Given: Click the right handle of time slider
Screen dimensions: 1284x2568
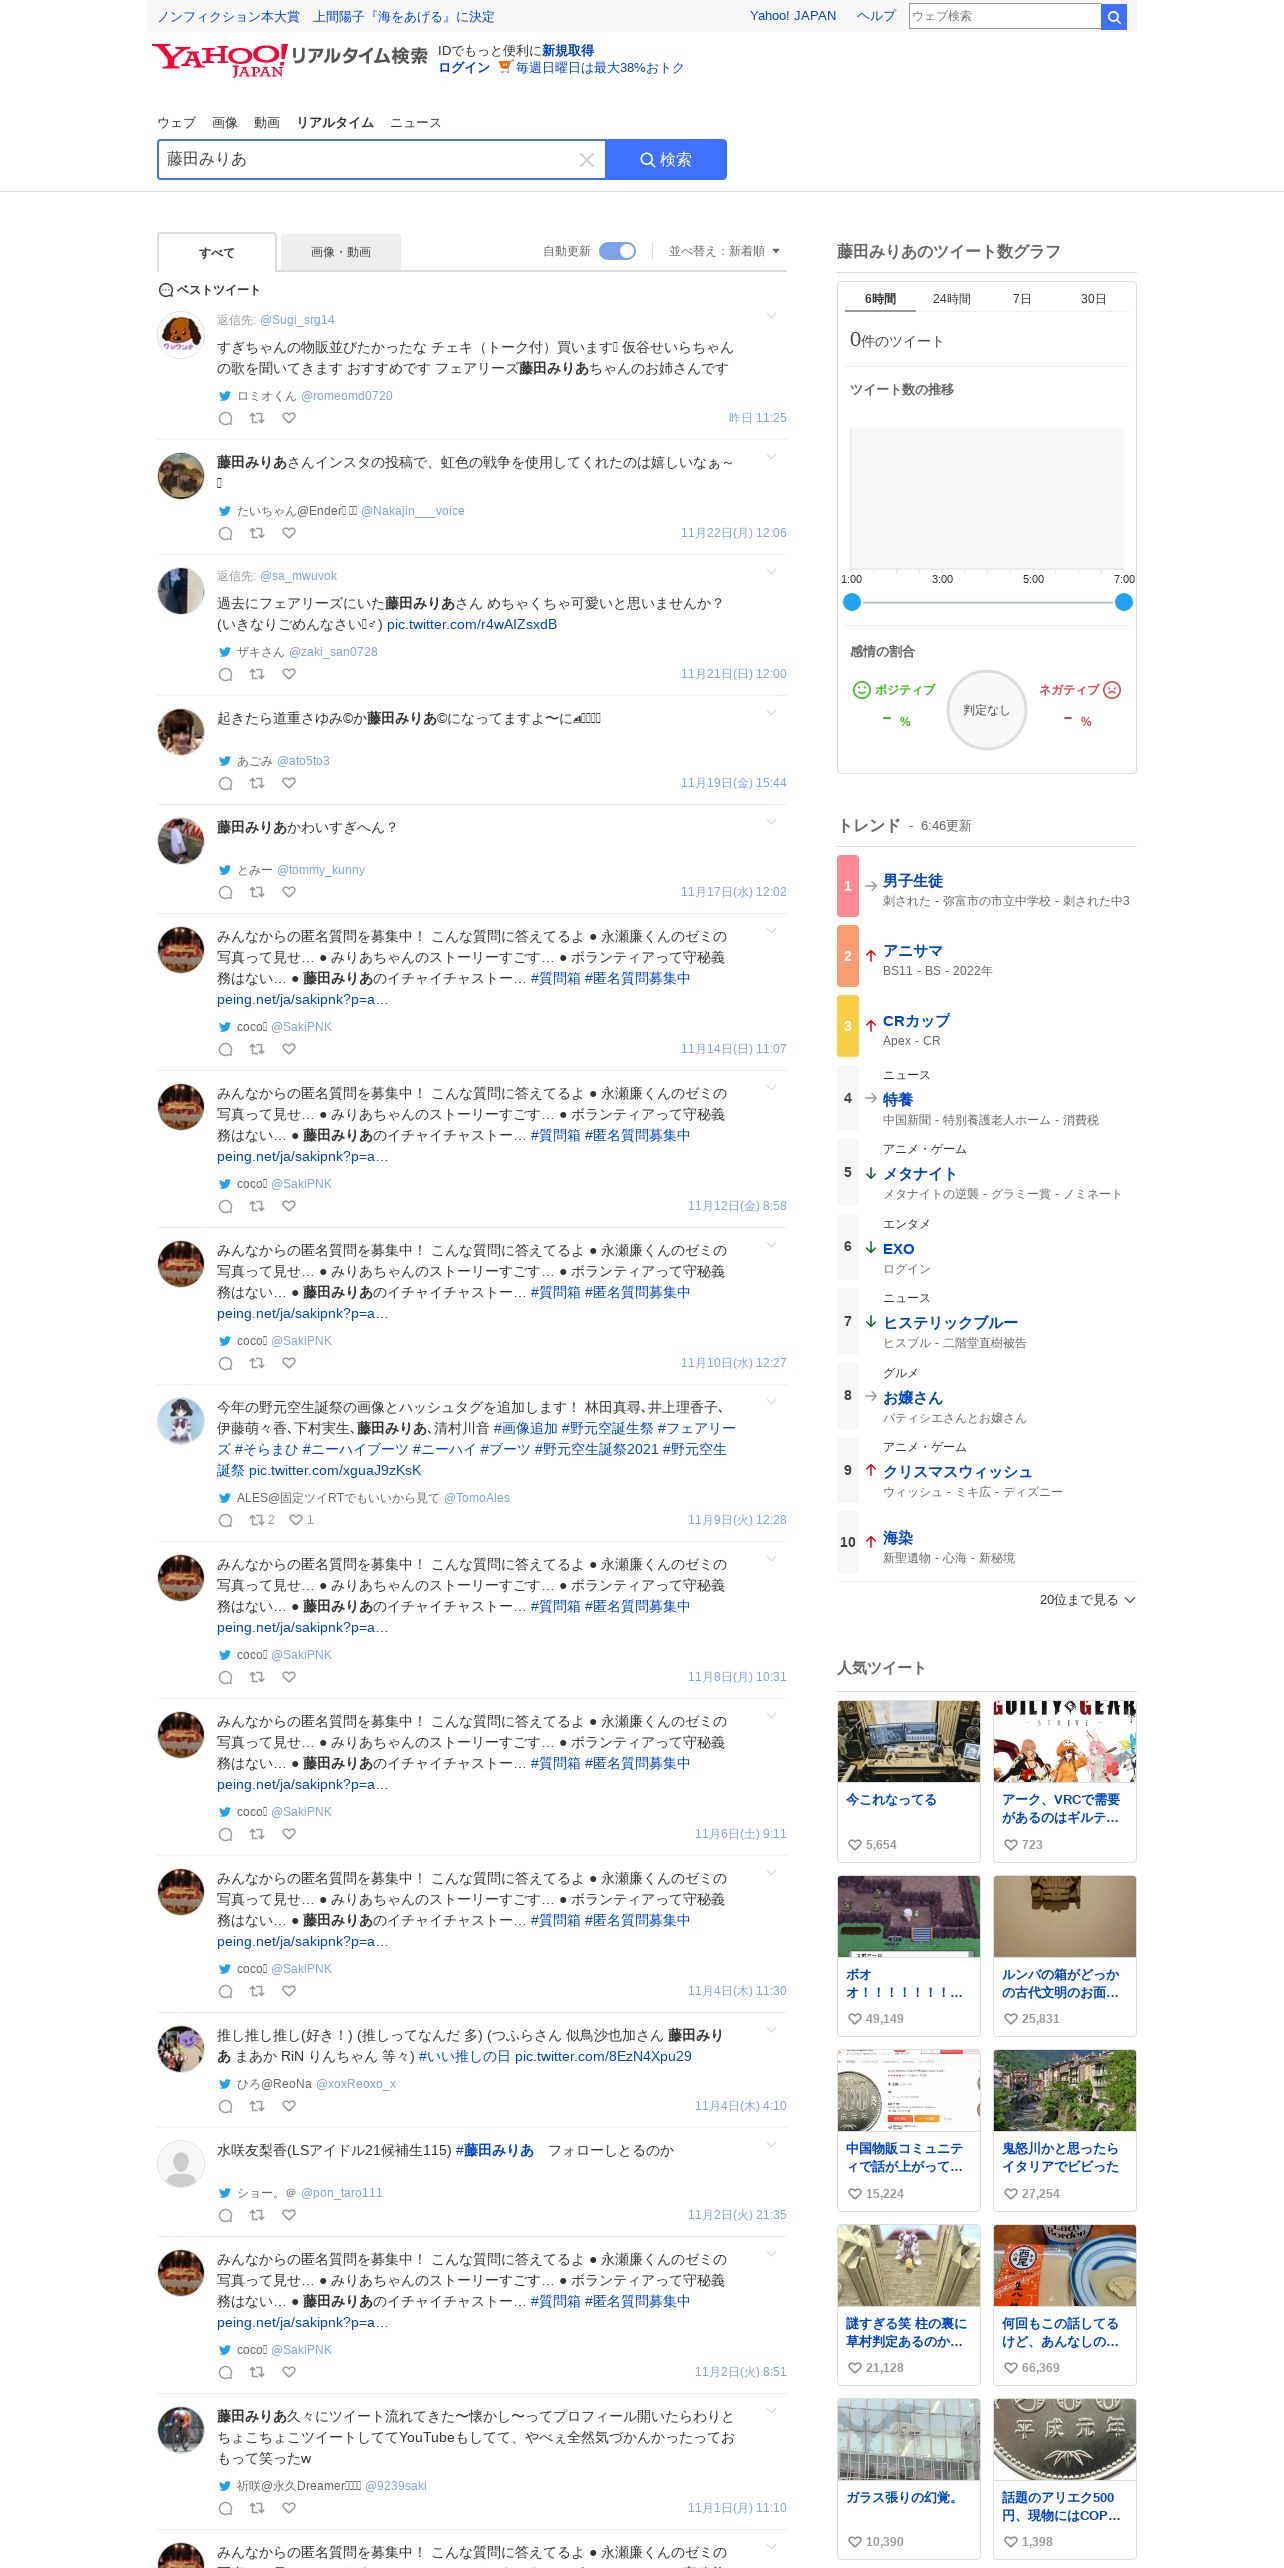Looking at the screenshot, I should (x=1124, y=602).
